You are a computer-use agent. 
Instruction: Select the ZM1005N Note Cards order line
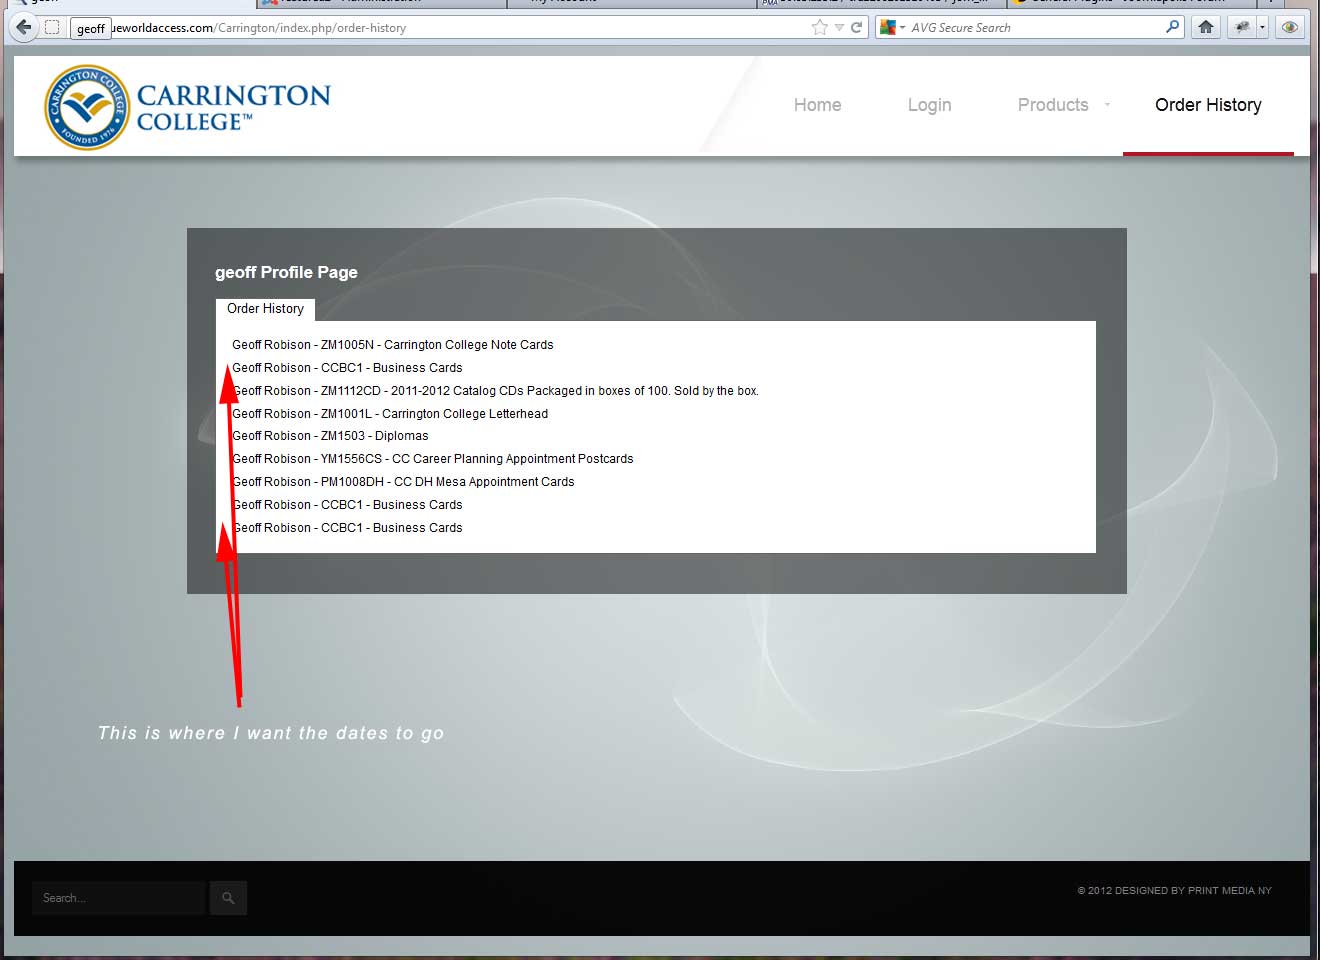tap(392, 345)
